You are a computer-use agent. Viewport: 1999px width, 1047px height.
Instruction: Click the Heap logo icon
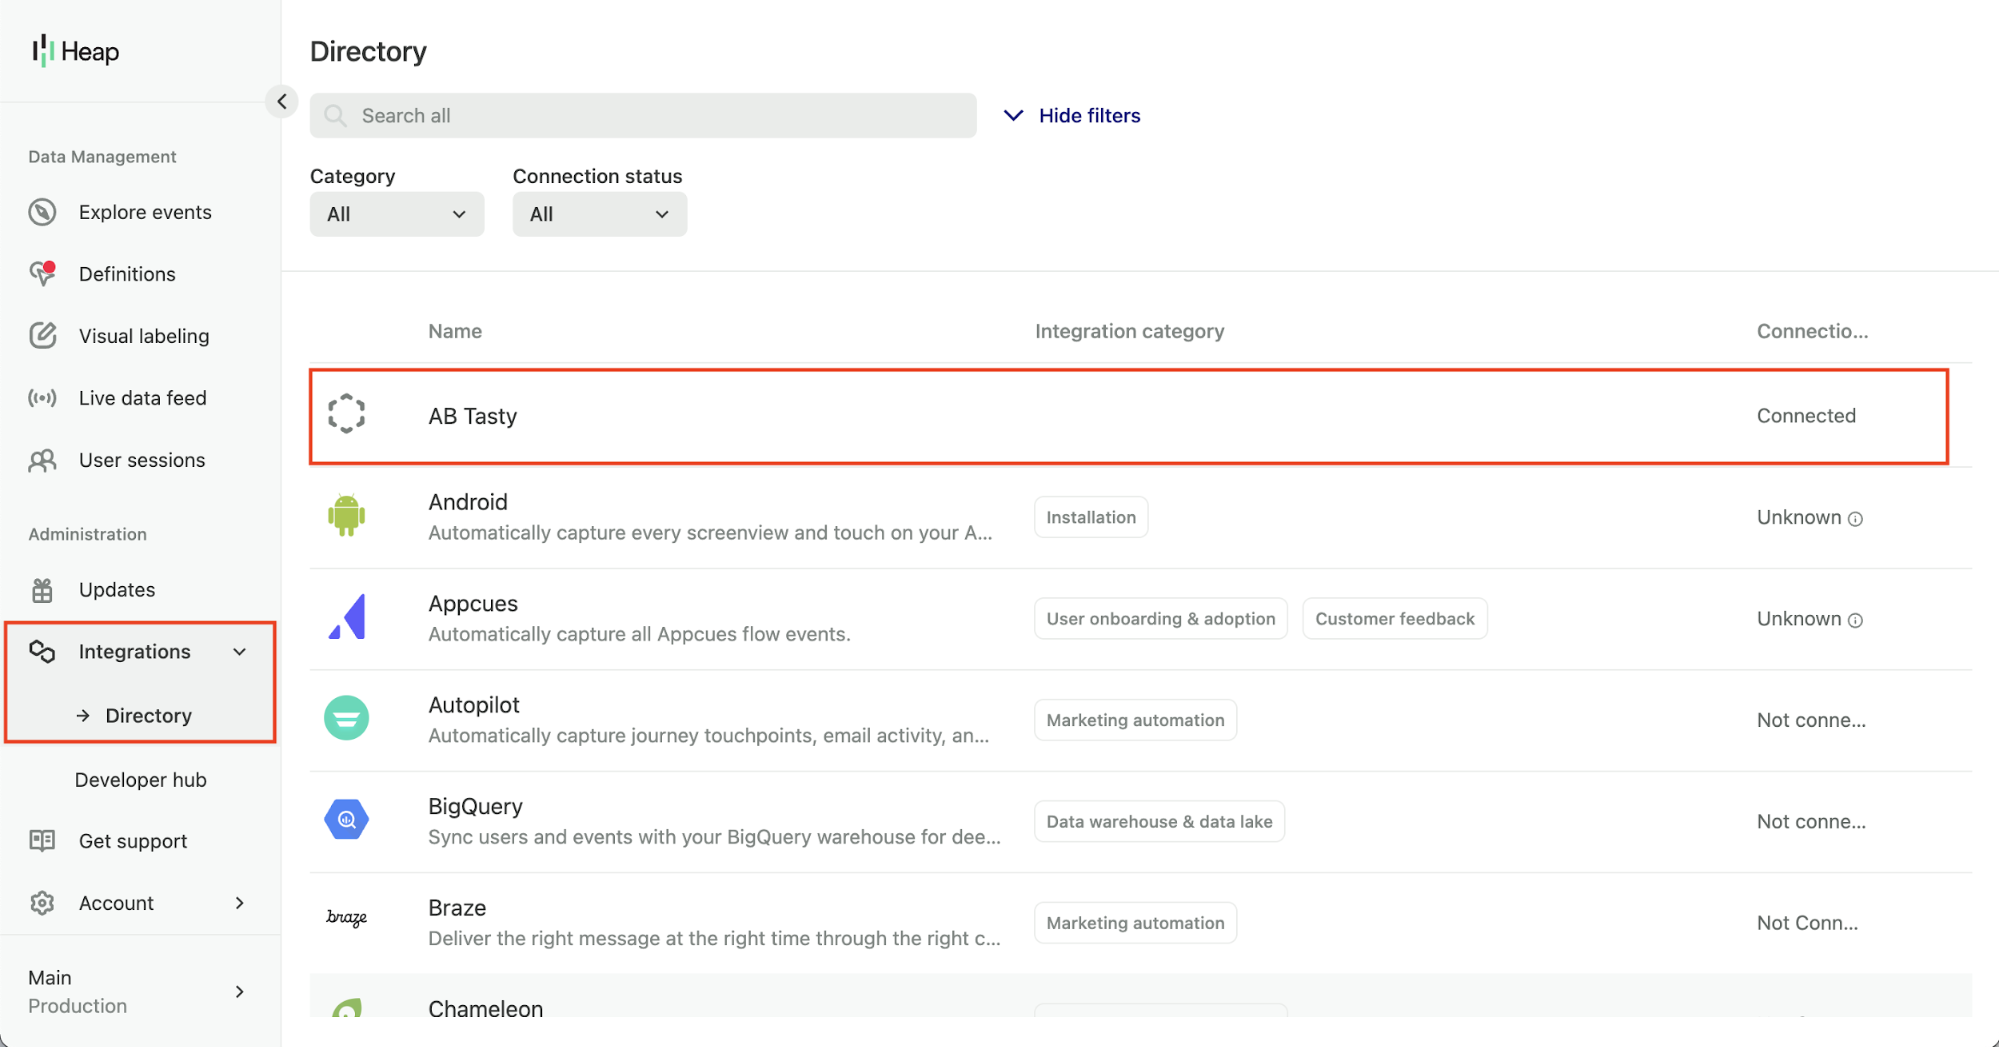[42, 50]
